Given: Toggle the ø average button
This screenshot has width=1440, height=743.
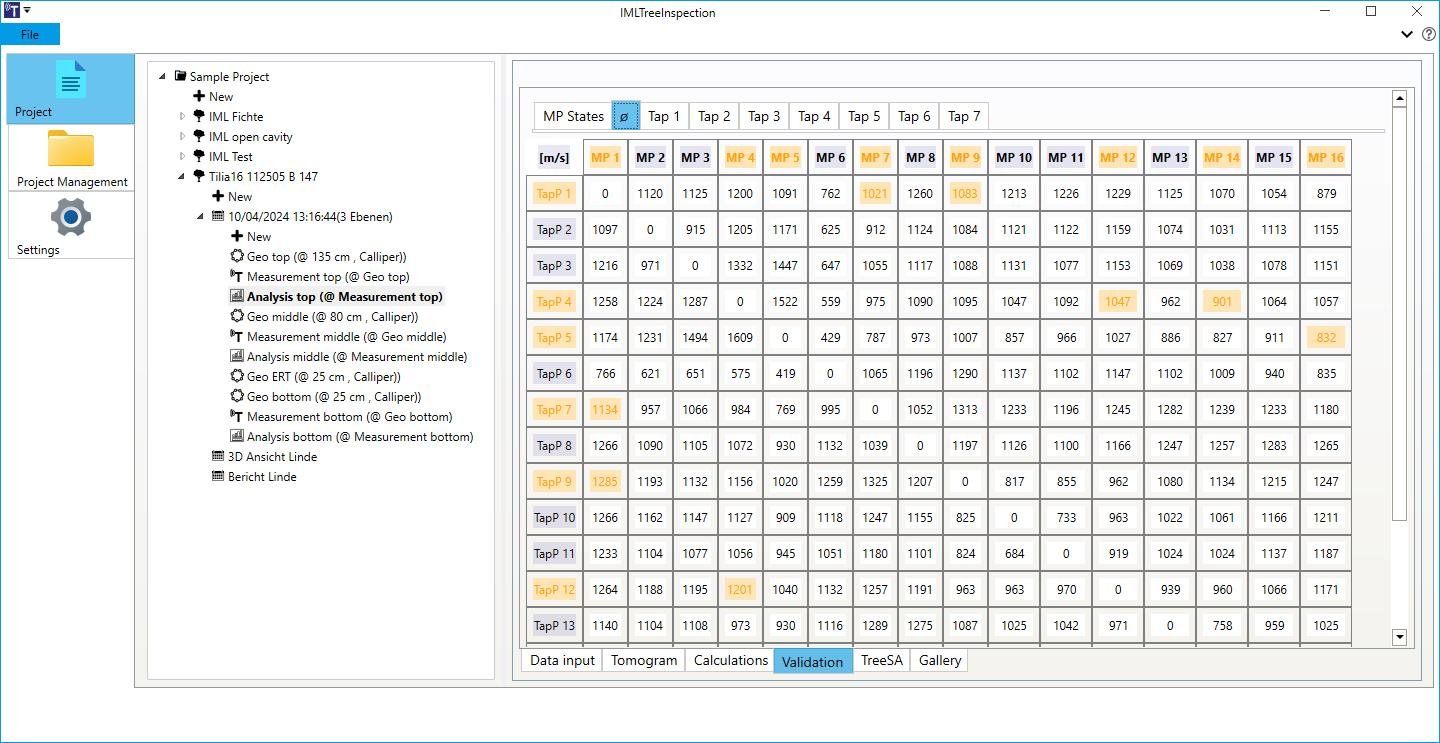Looking at the screenshot, I should point(625,116).
